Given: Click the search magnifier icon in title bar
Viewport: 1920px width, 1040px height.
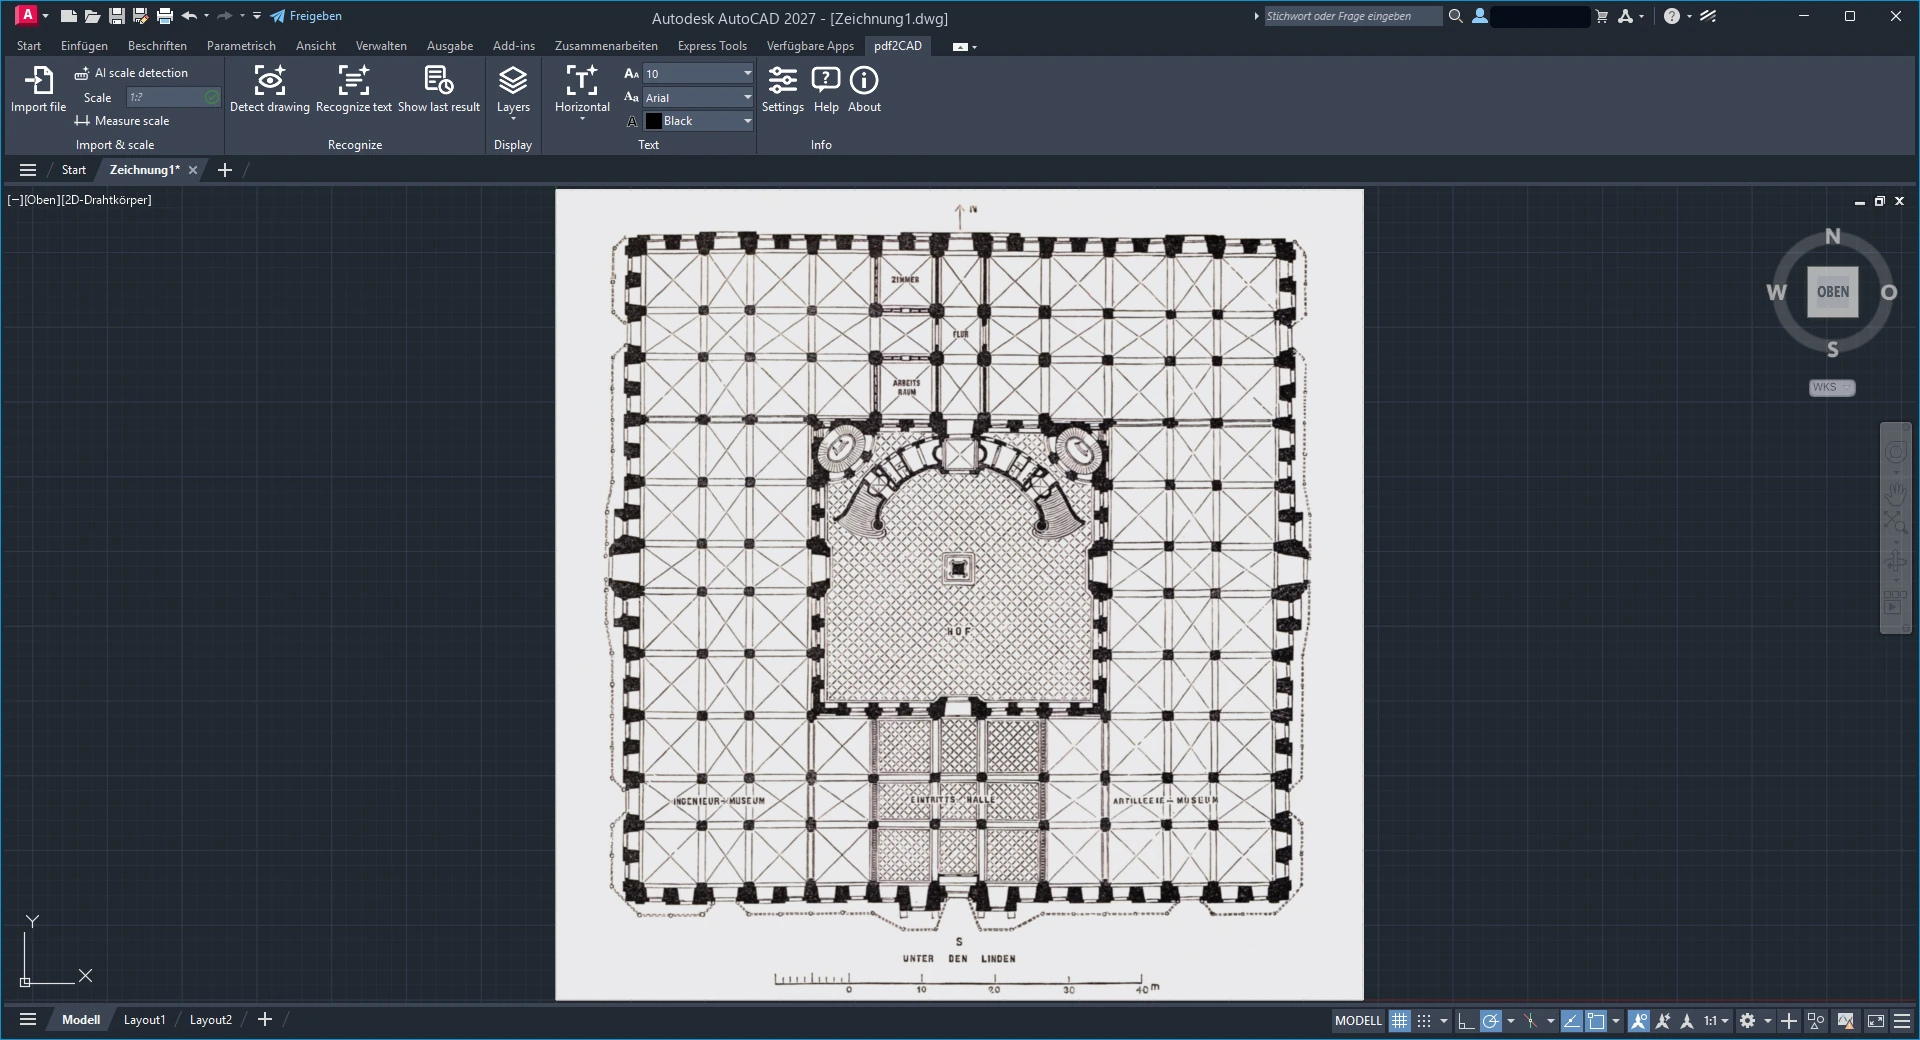Looking at the screenshot, I should (1456, 16).
